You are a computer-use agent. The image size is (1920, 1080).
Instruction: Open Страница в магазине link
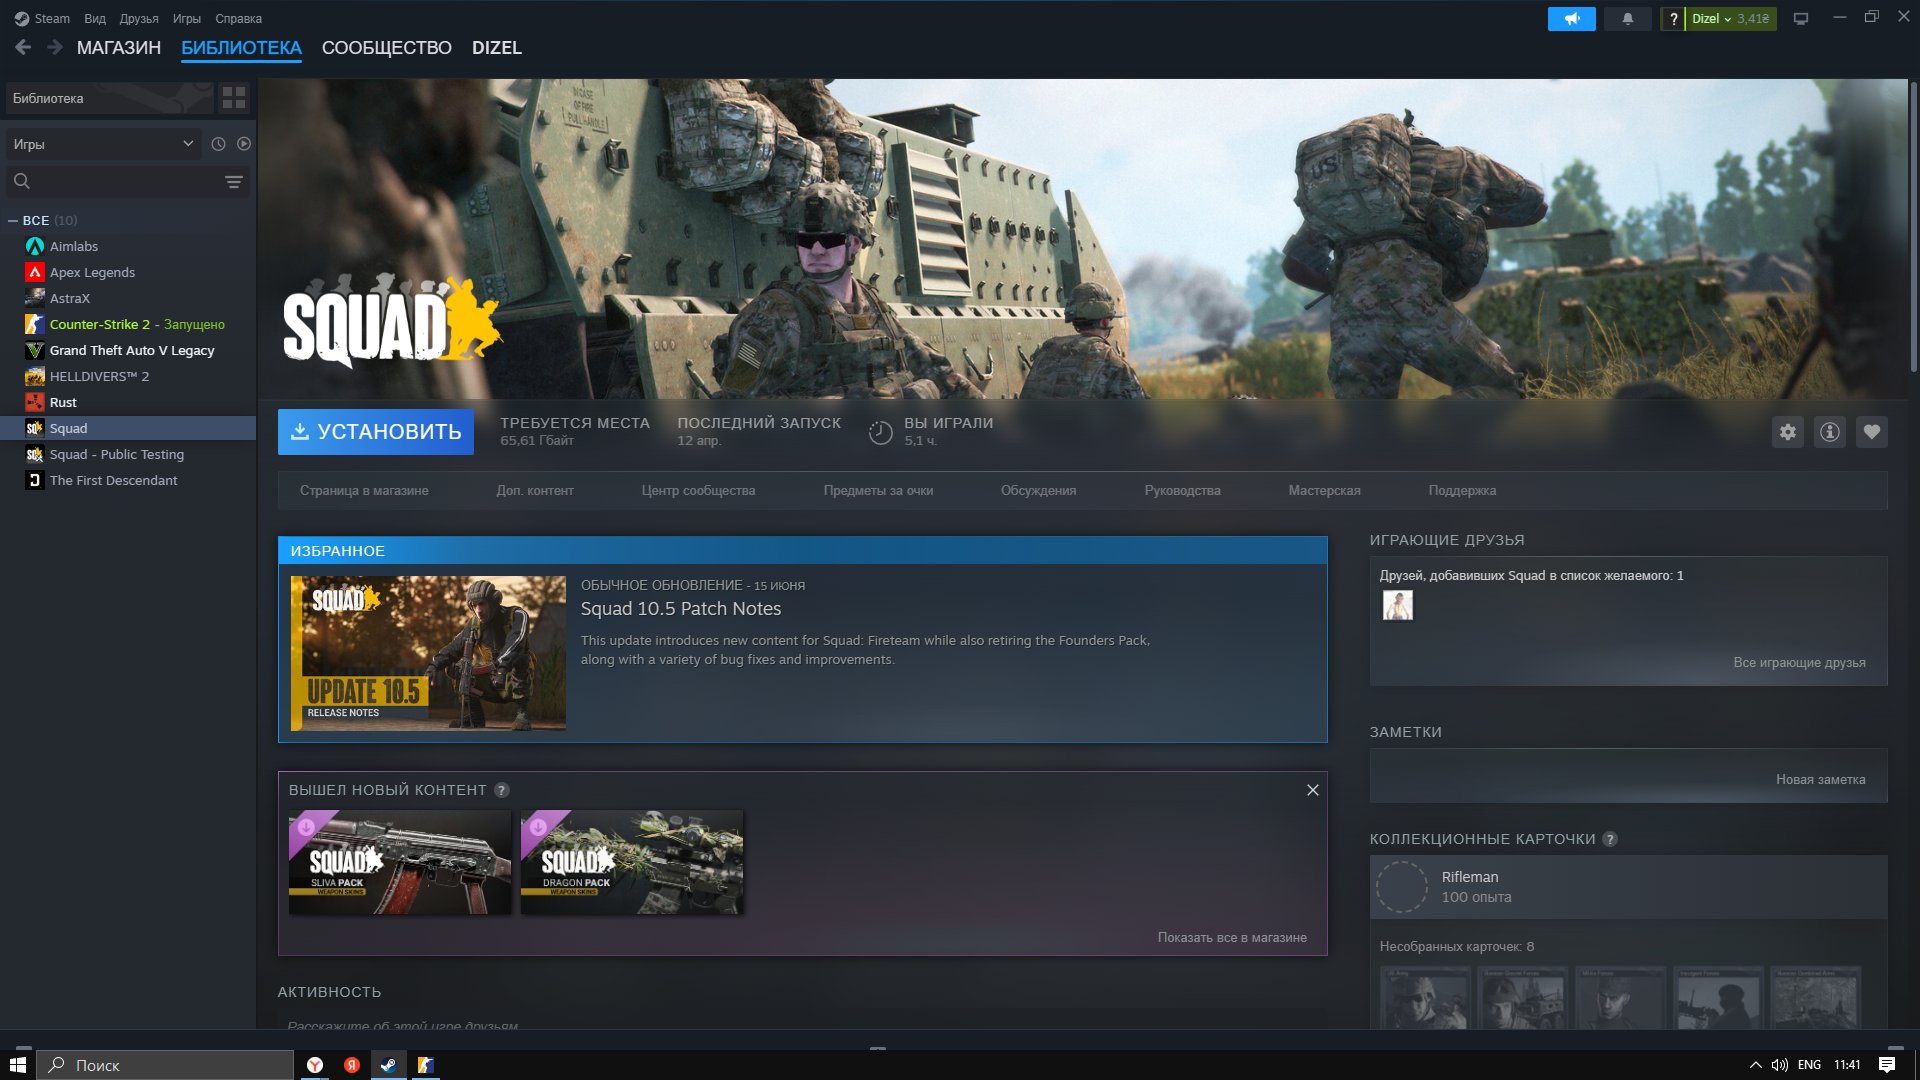coord(364,491)
